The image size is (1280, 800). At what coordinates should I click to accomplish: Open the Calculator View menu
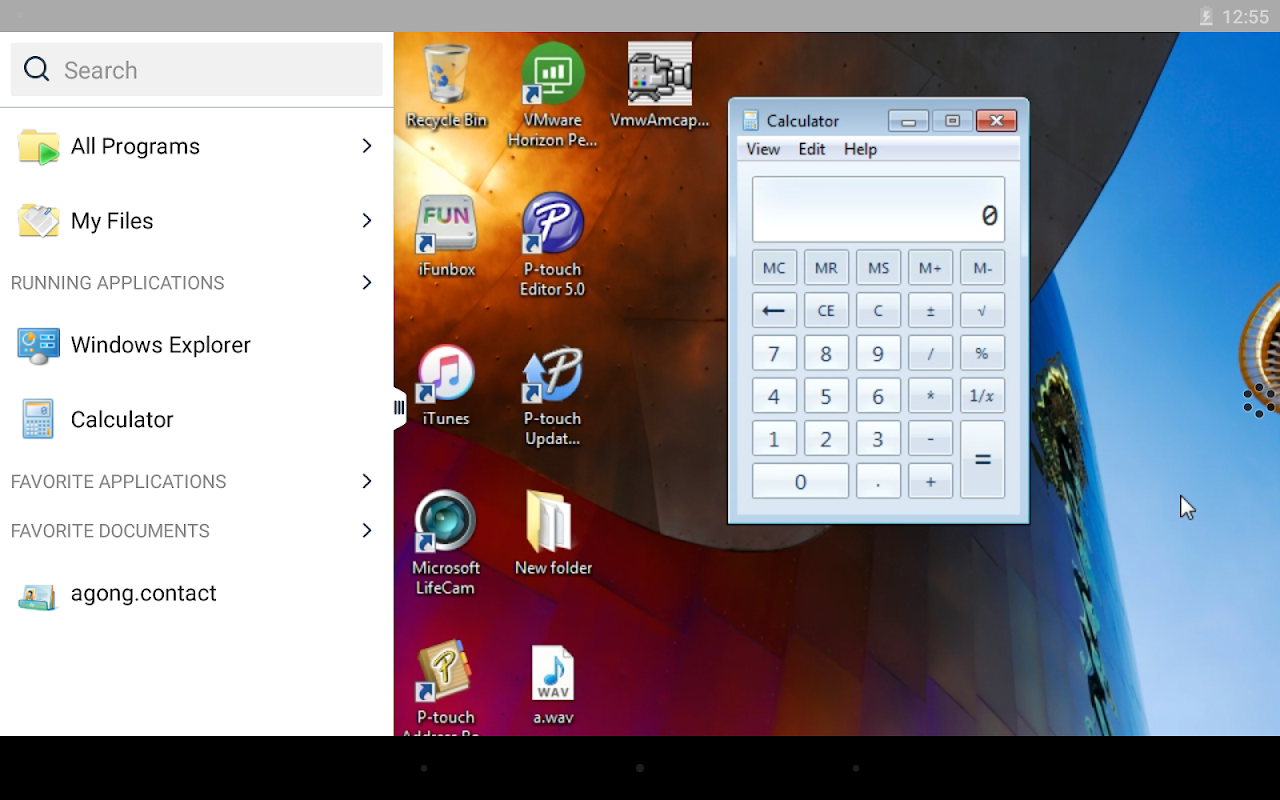(763, 149)
